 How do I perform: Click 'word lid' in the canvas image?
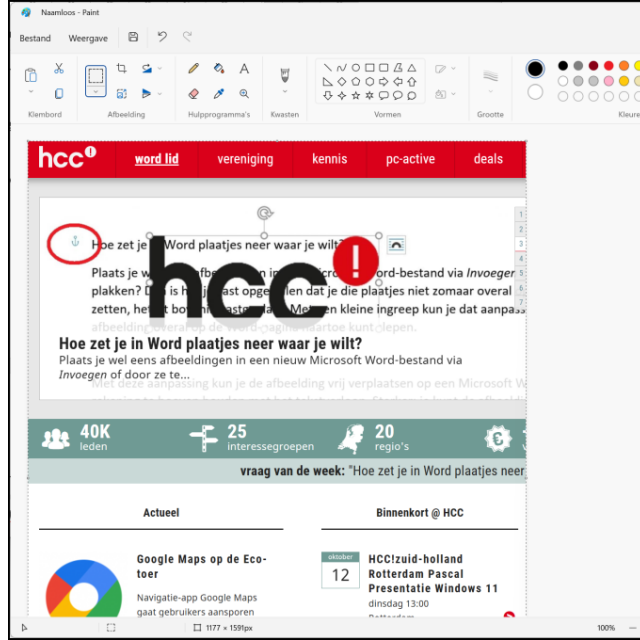click(157, 159)
